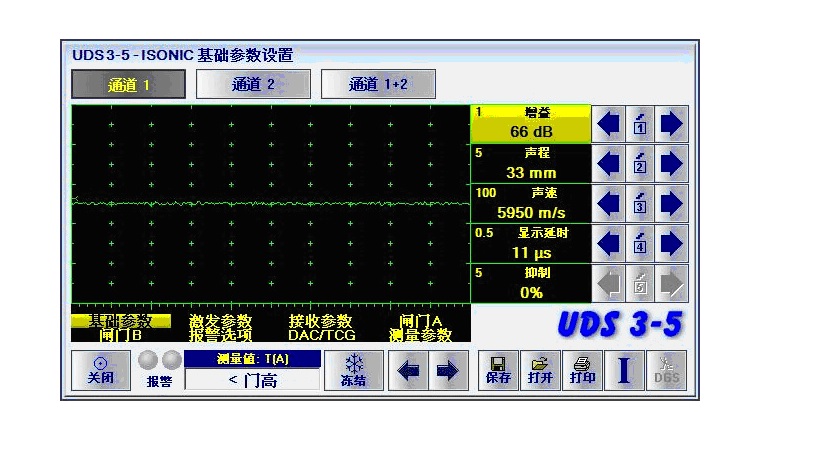819x460 pixels.
Task: Click greyed left arrow beside 抑制
Action: [x=609, y=284]
